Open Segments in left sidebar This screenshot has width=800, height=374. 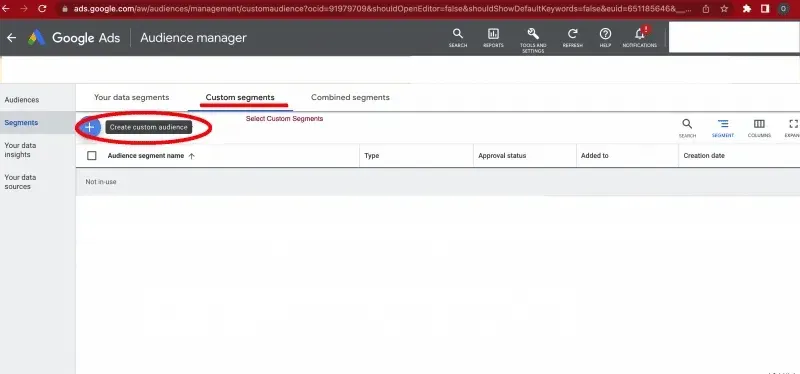point(21,122)
